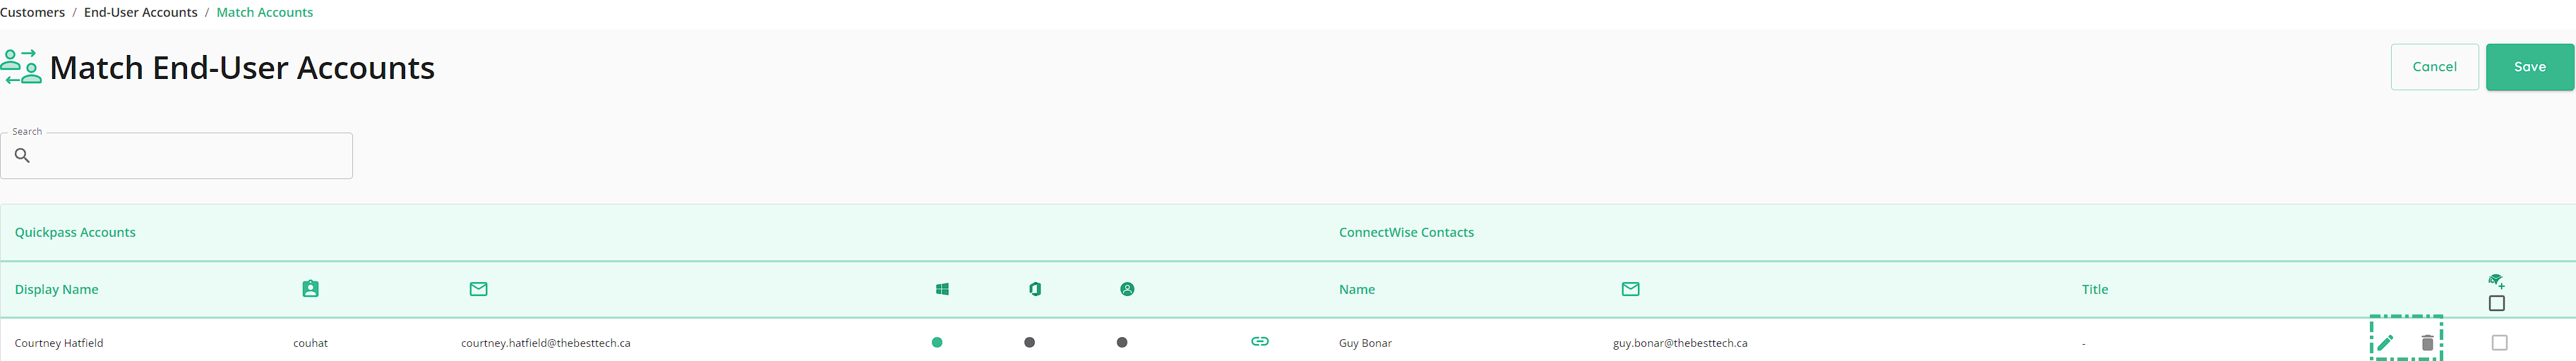Open Customers breadcrumb link
Screen dimensions: 2576x361
(32, 12)
